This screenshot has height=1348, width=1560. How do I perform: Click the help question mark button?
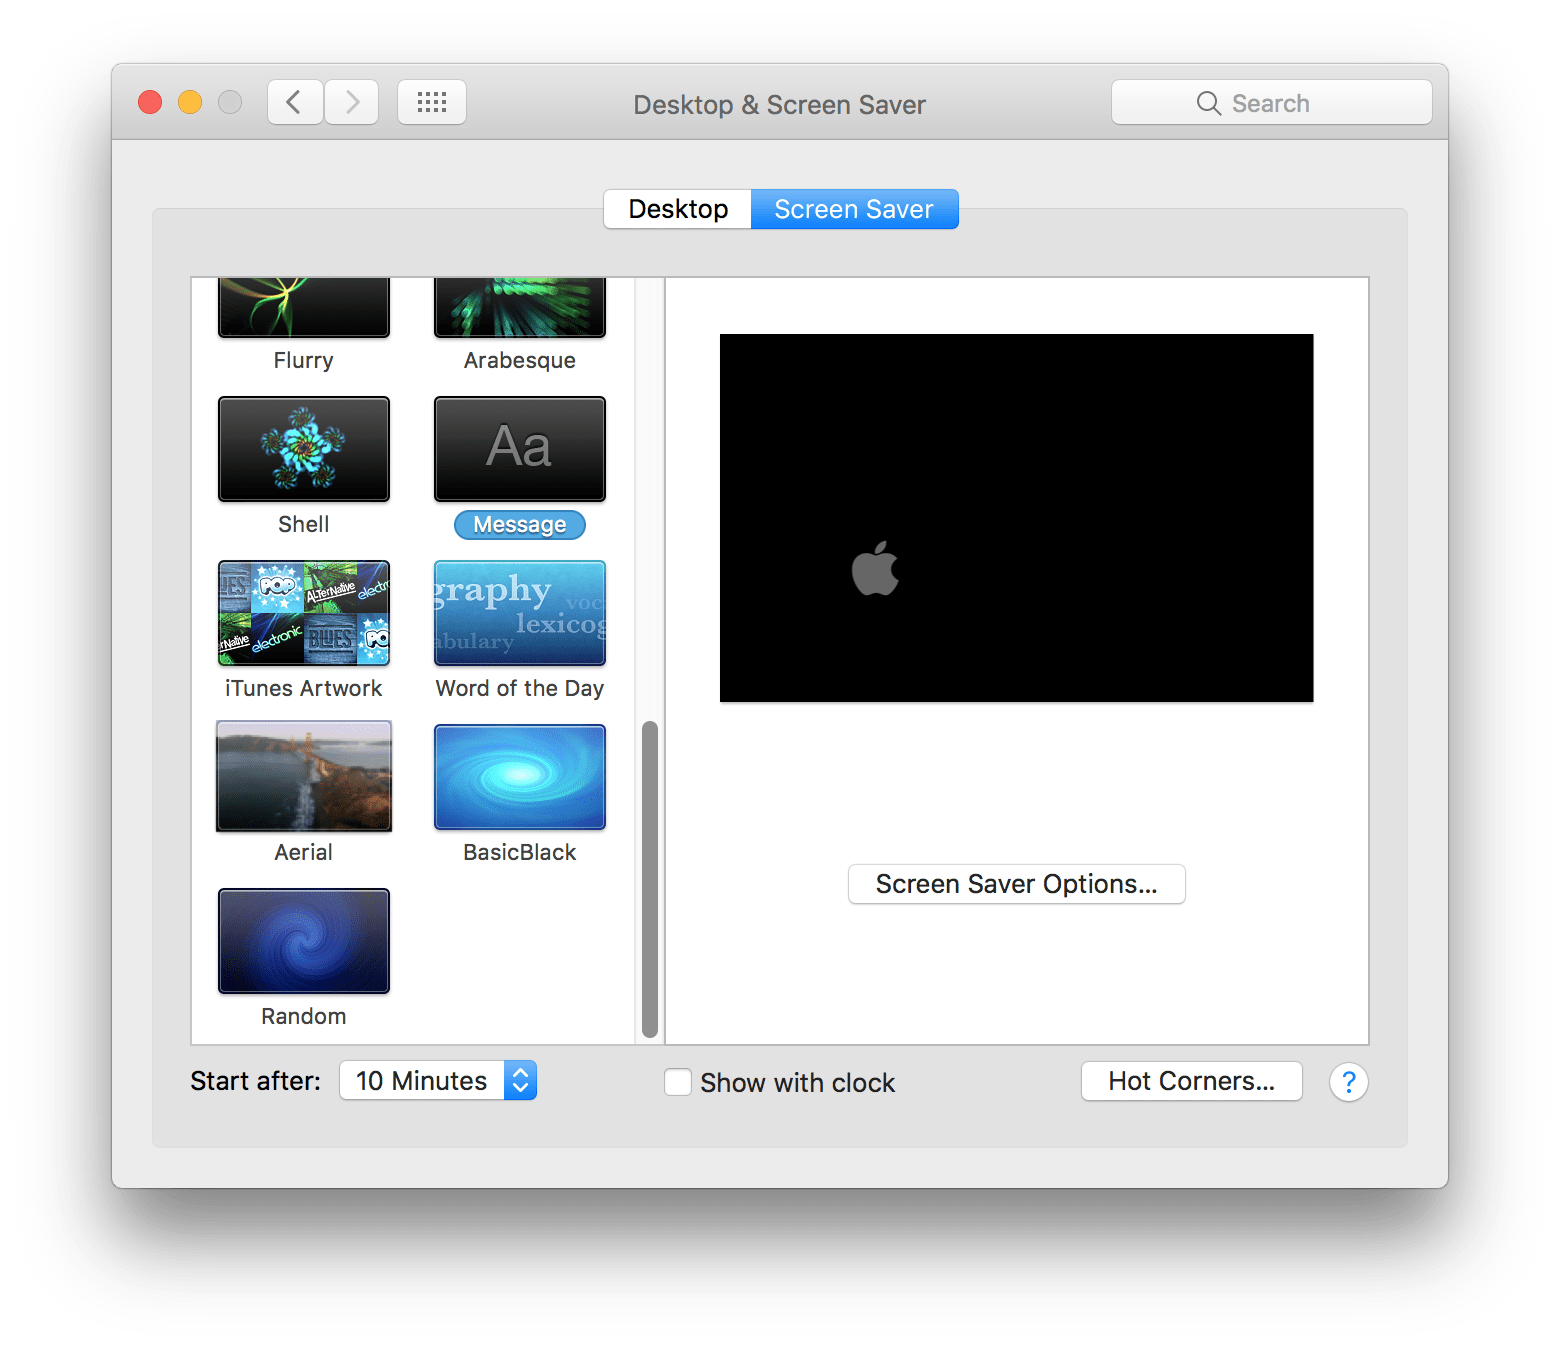click(1348, 1082)
